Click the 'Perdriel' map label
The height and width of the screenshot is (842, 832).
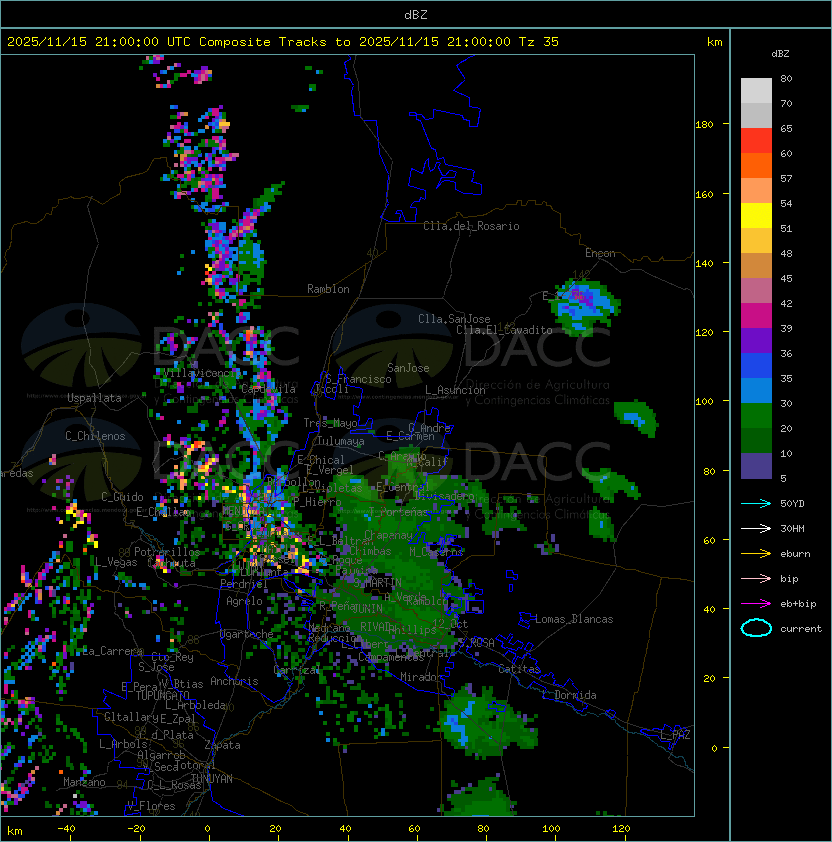(244, 583)
